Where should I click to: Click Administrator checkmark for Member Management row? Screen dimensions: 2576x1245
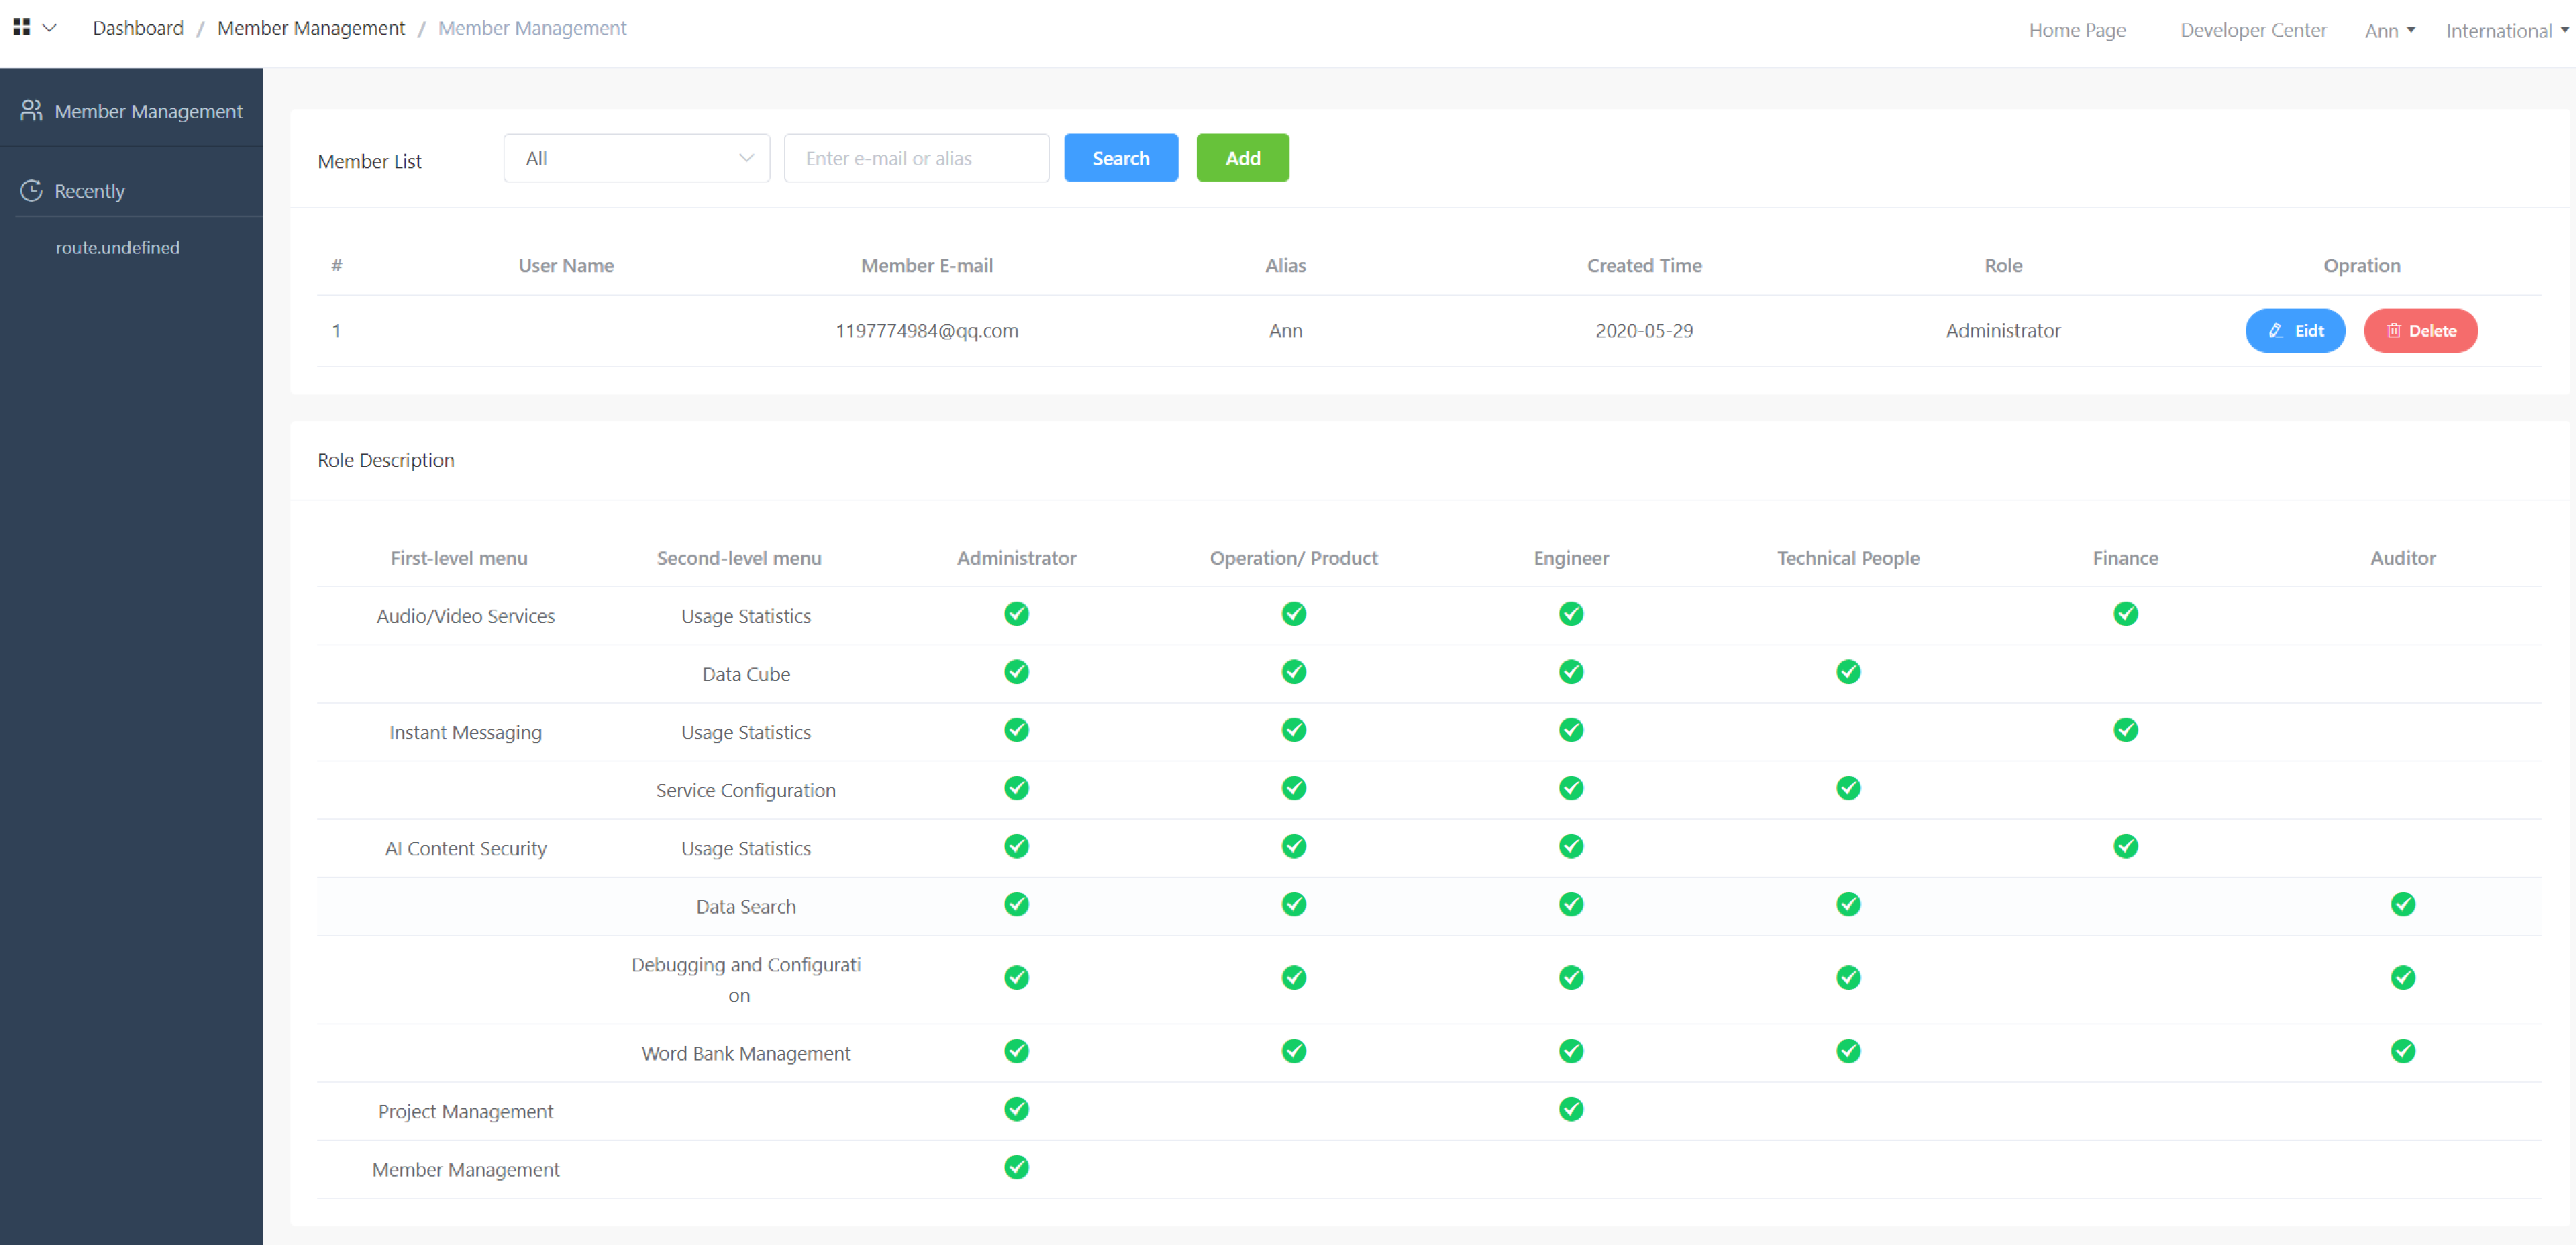point(1016,1167)
